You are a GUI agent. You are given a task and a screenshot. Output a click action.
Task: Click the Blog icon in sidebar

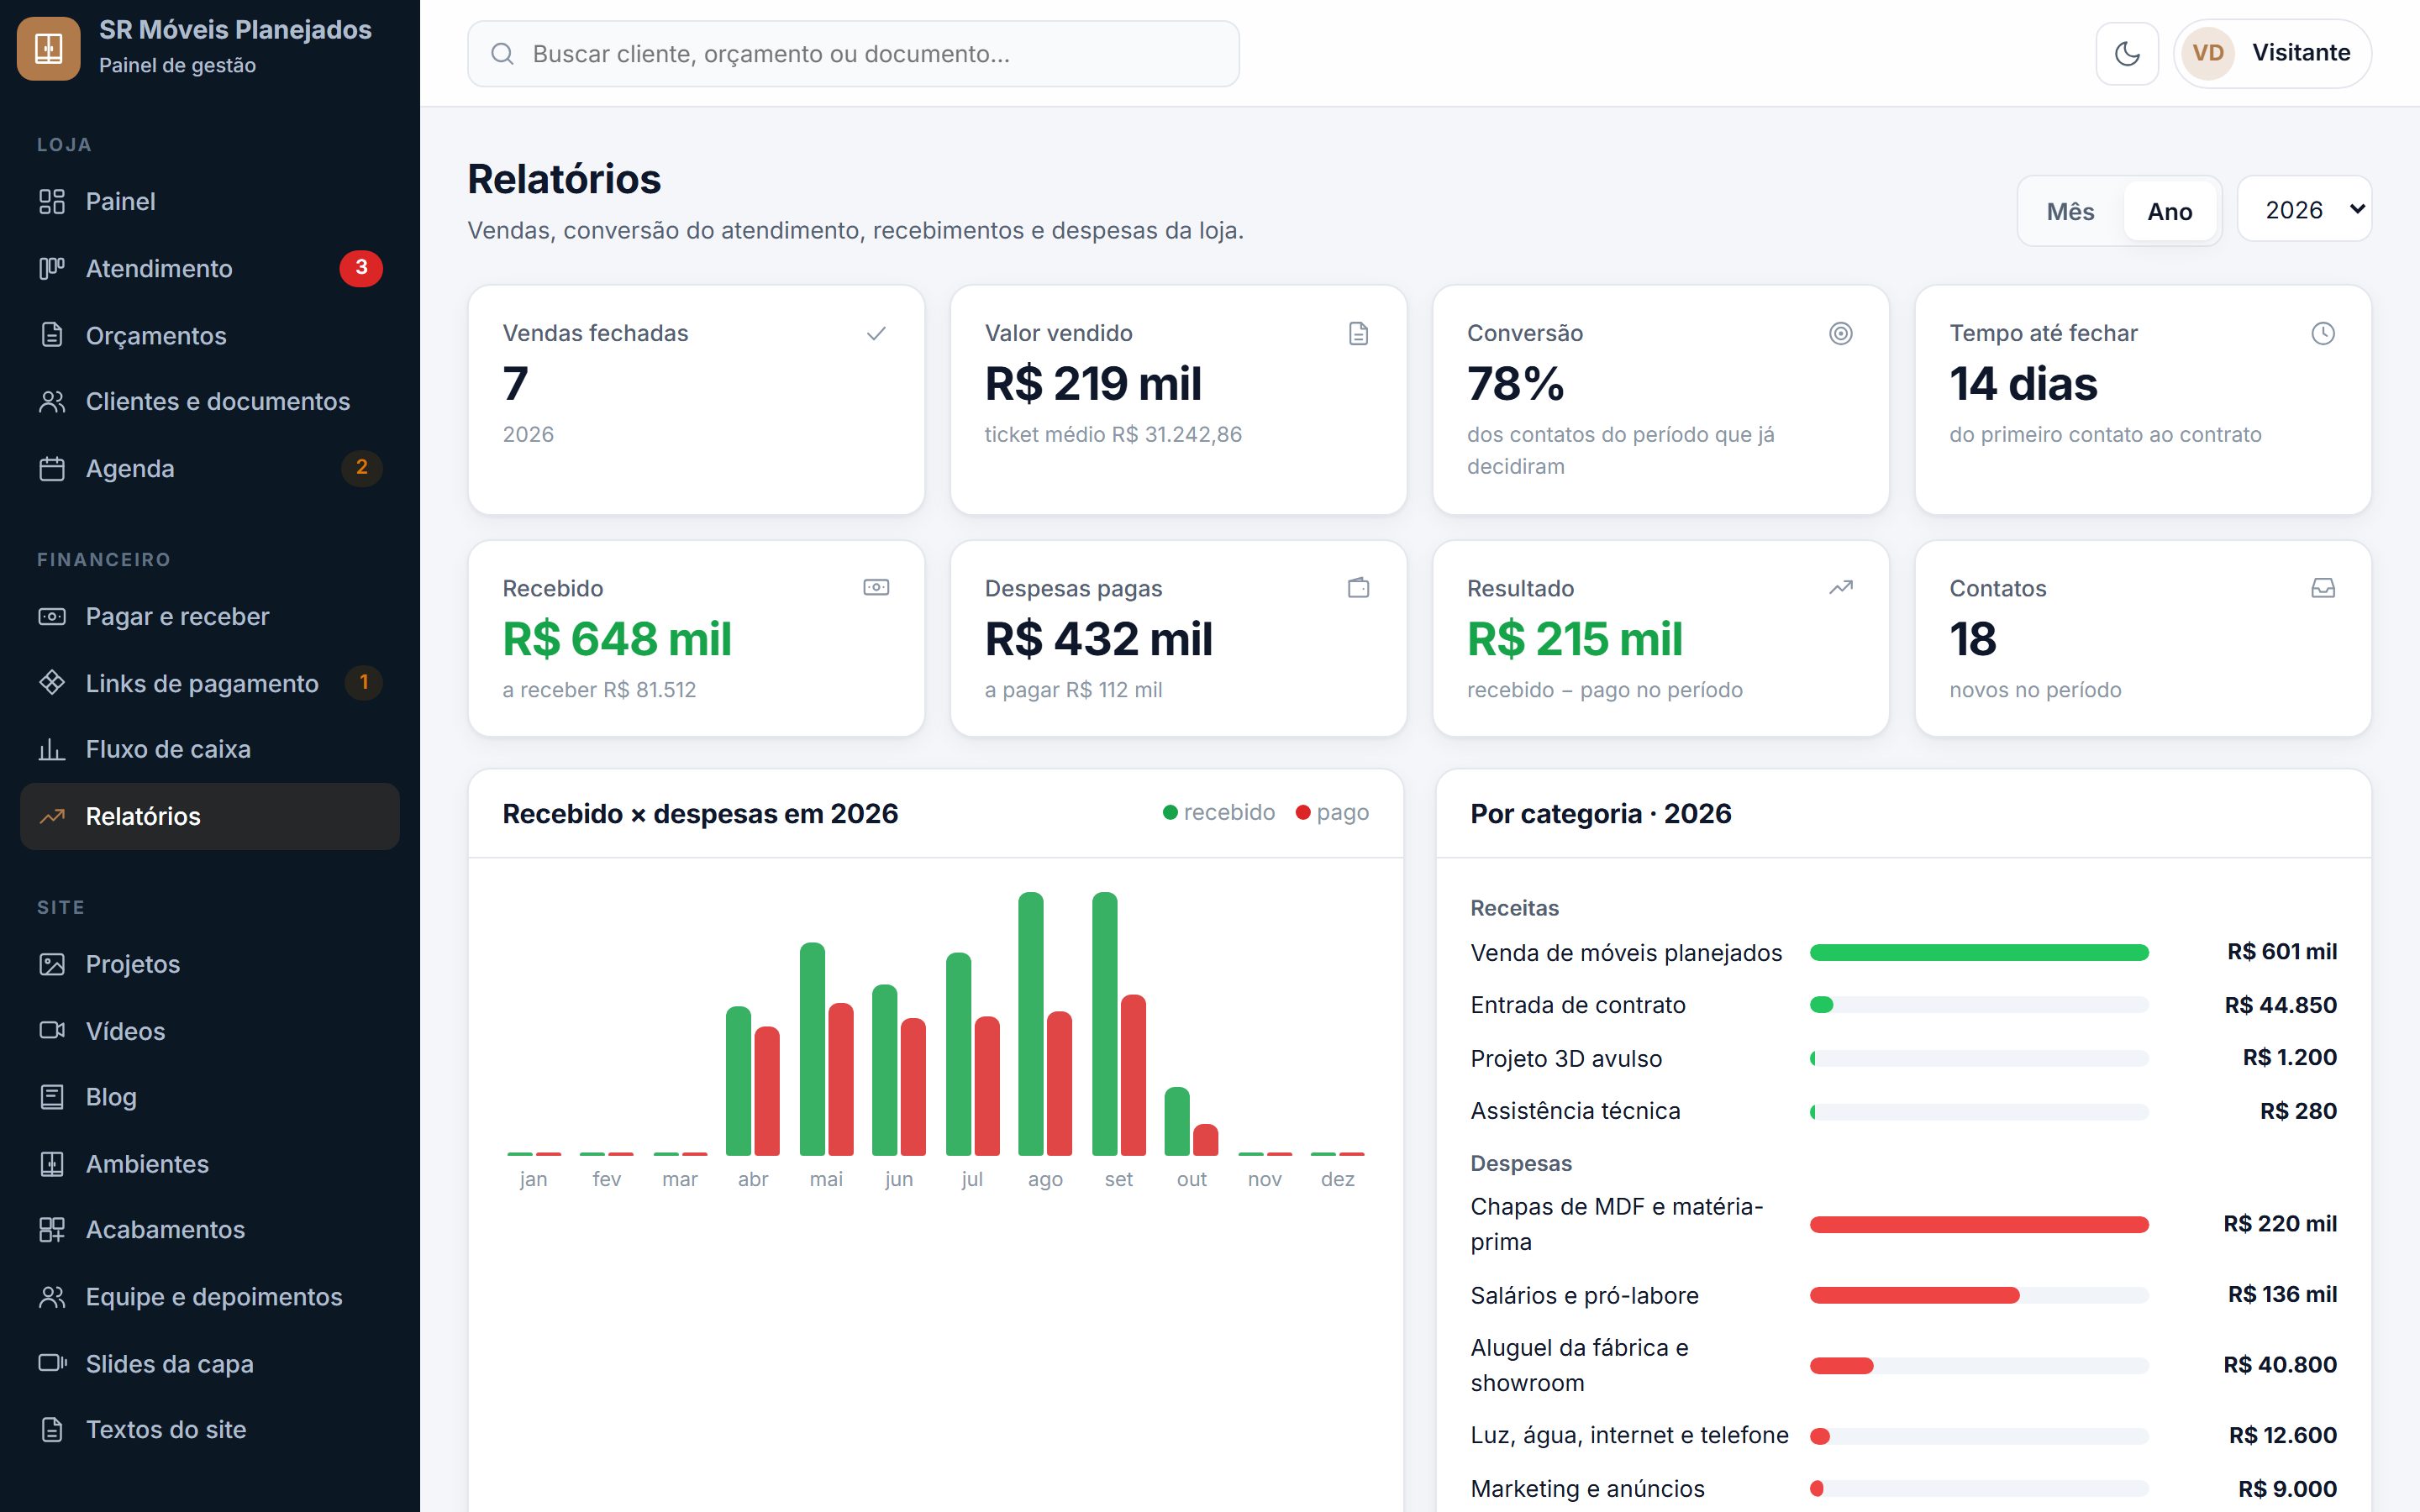tap(52, 1097)
